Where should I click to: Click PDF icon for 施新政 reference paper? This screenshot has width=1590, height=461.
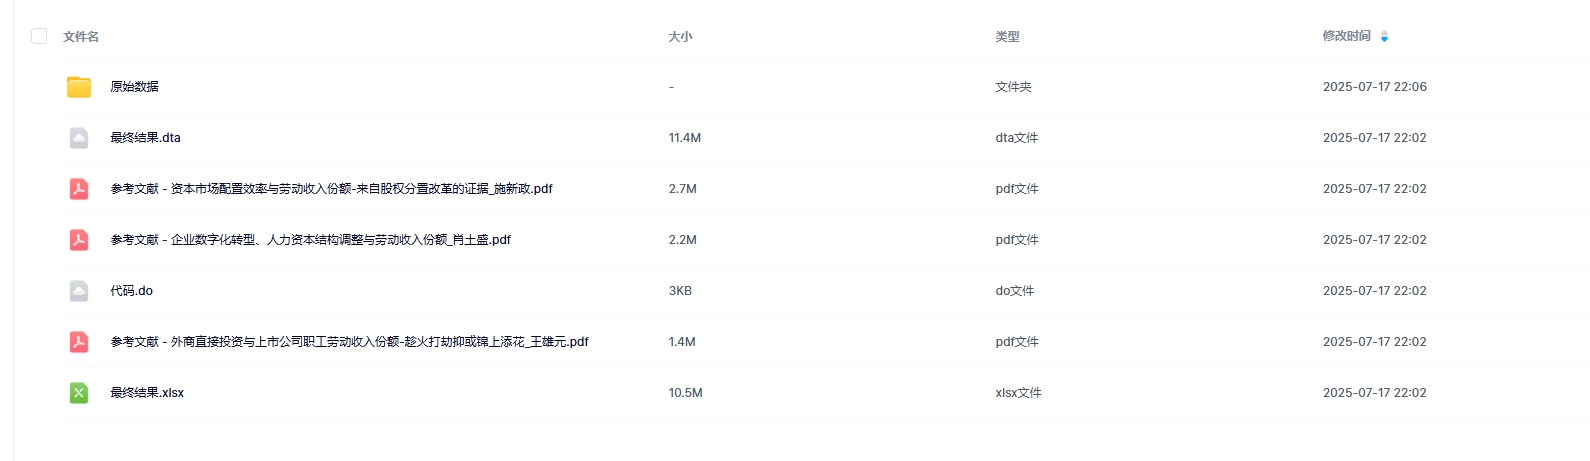(79, 189)
